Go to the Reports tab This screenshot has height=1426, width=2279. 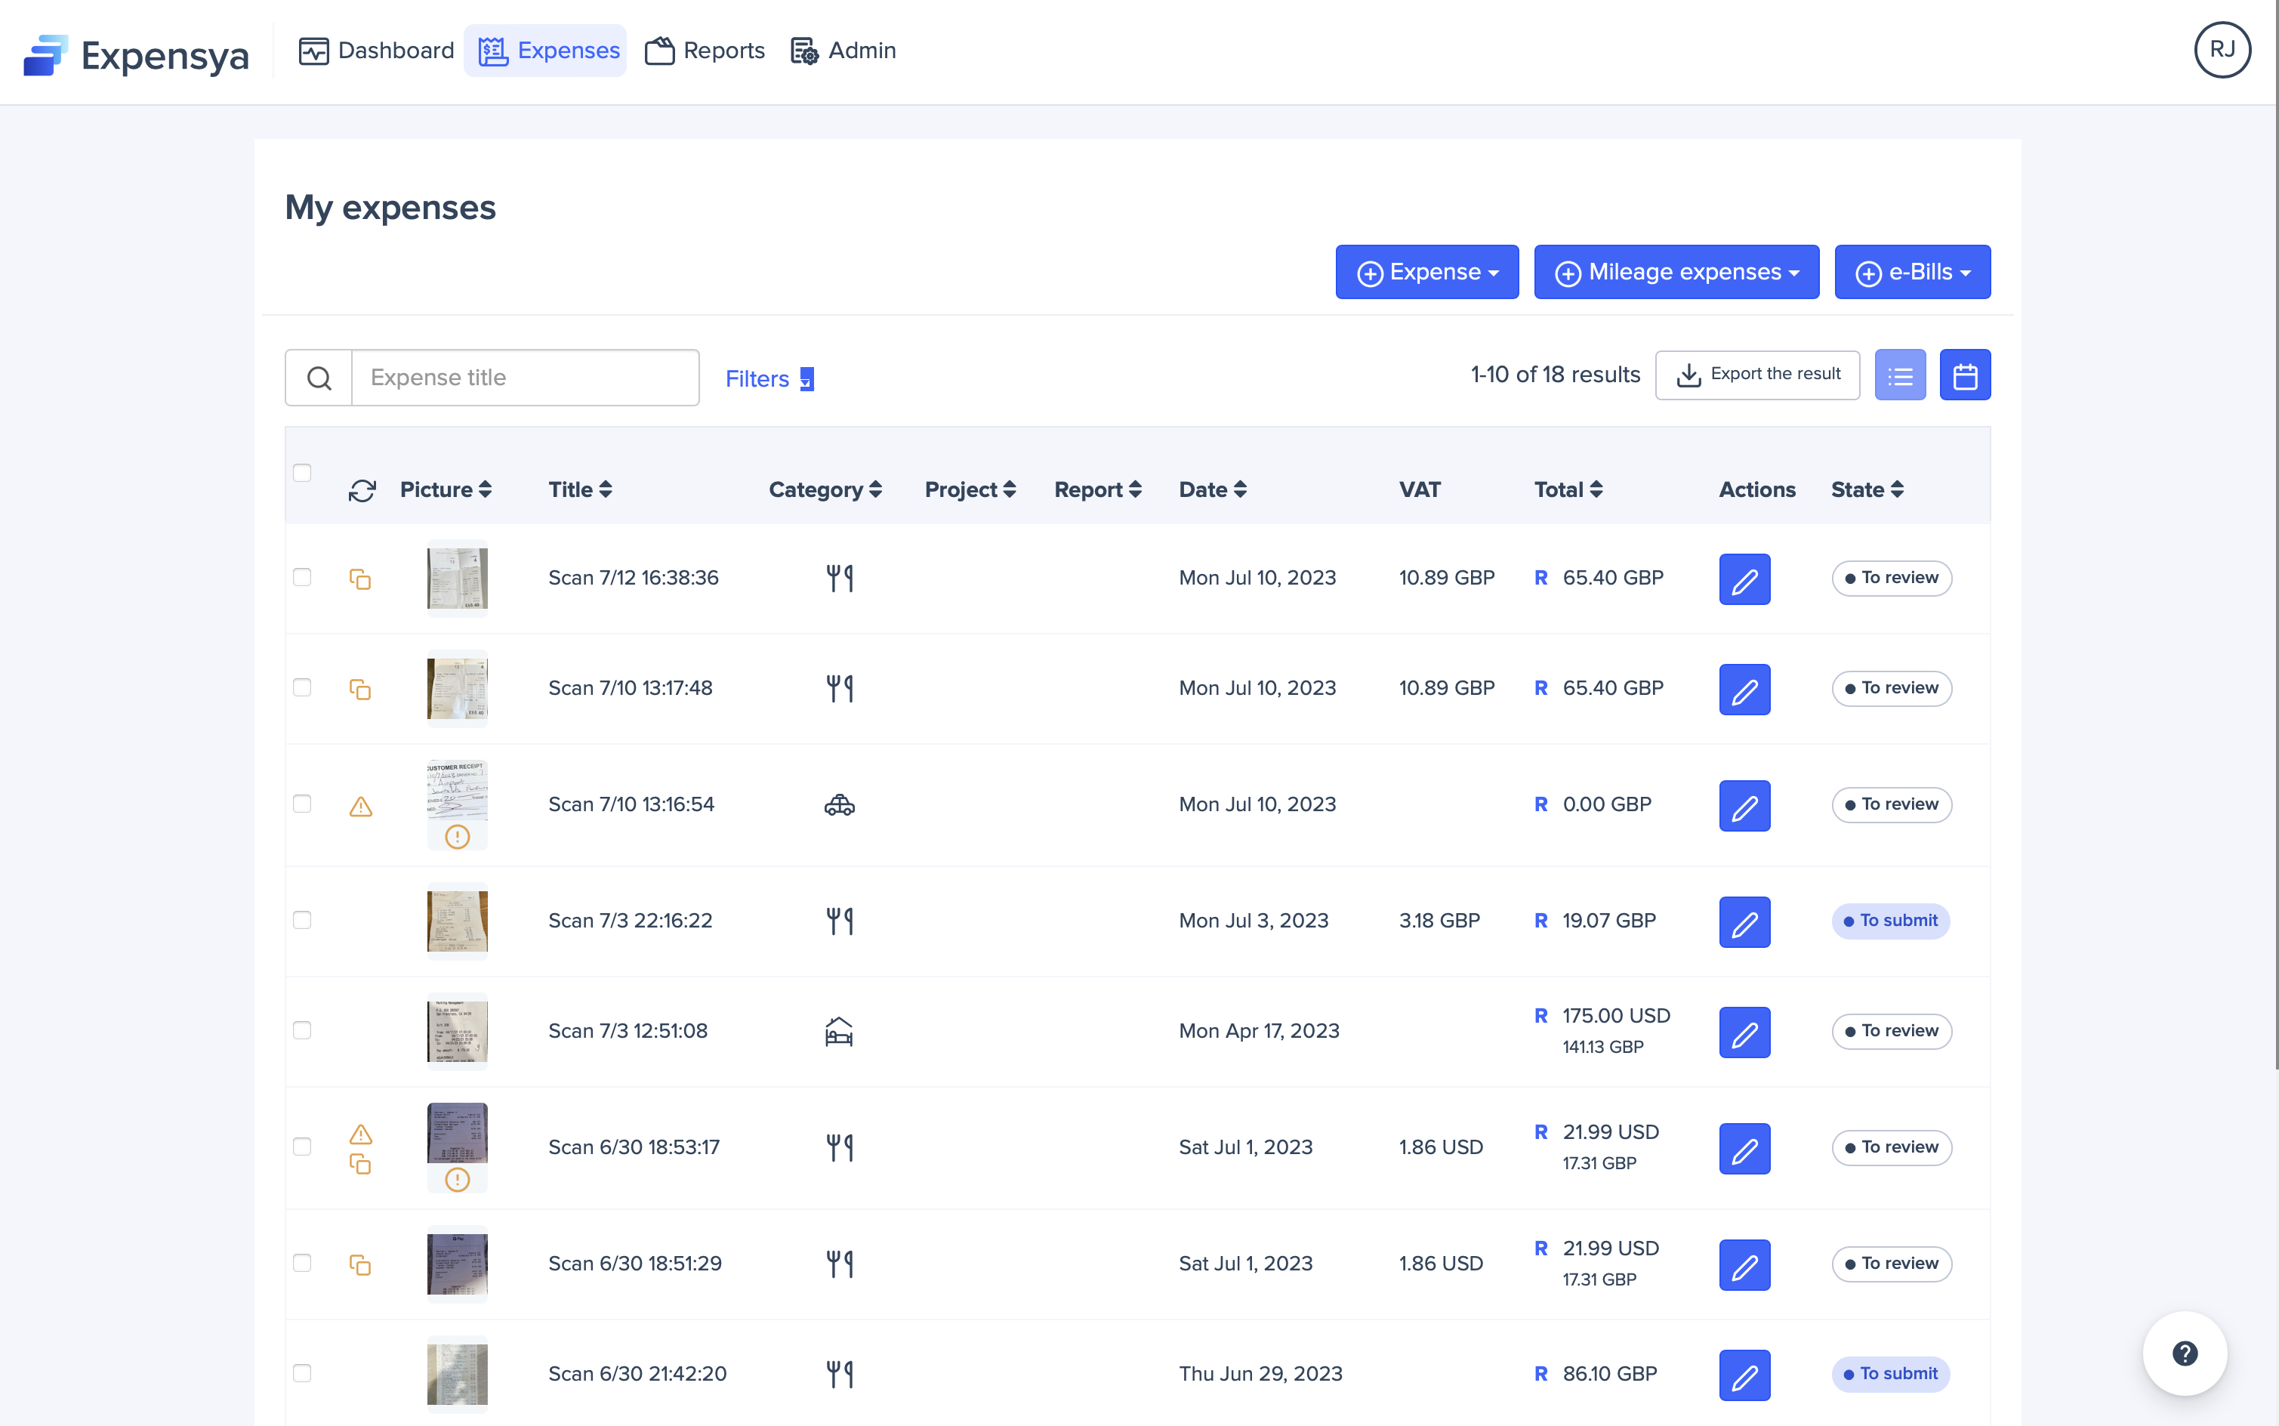coord(705,50)
